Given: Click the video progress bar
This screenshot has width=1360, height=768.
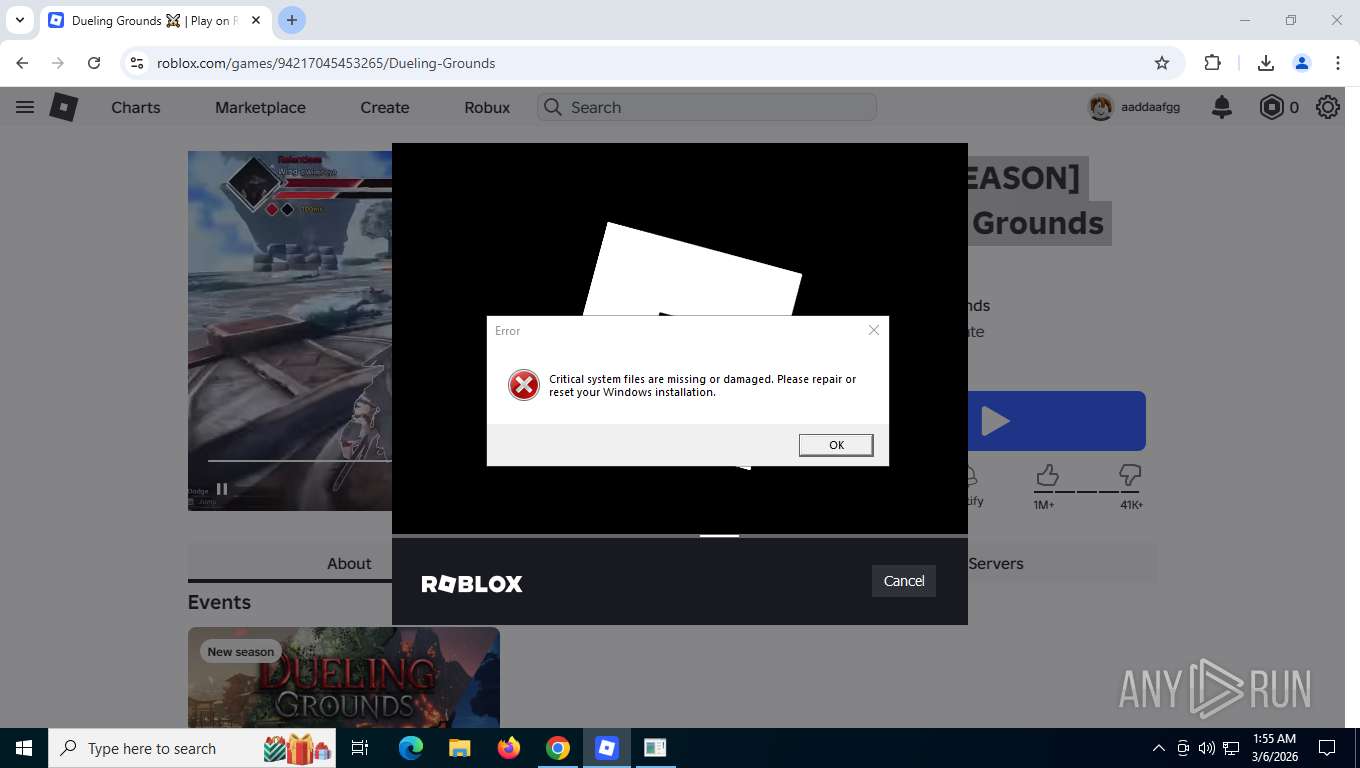Looking at the screenshot, I should coord(300,461).
